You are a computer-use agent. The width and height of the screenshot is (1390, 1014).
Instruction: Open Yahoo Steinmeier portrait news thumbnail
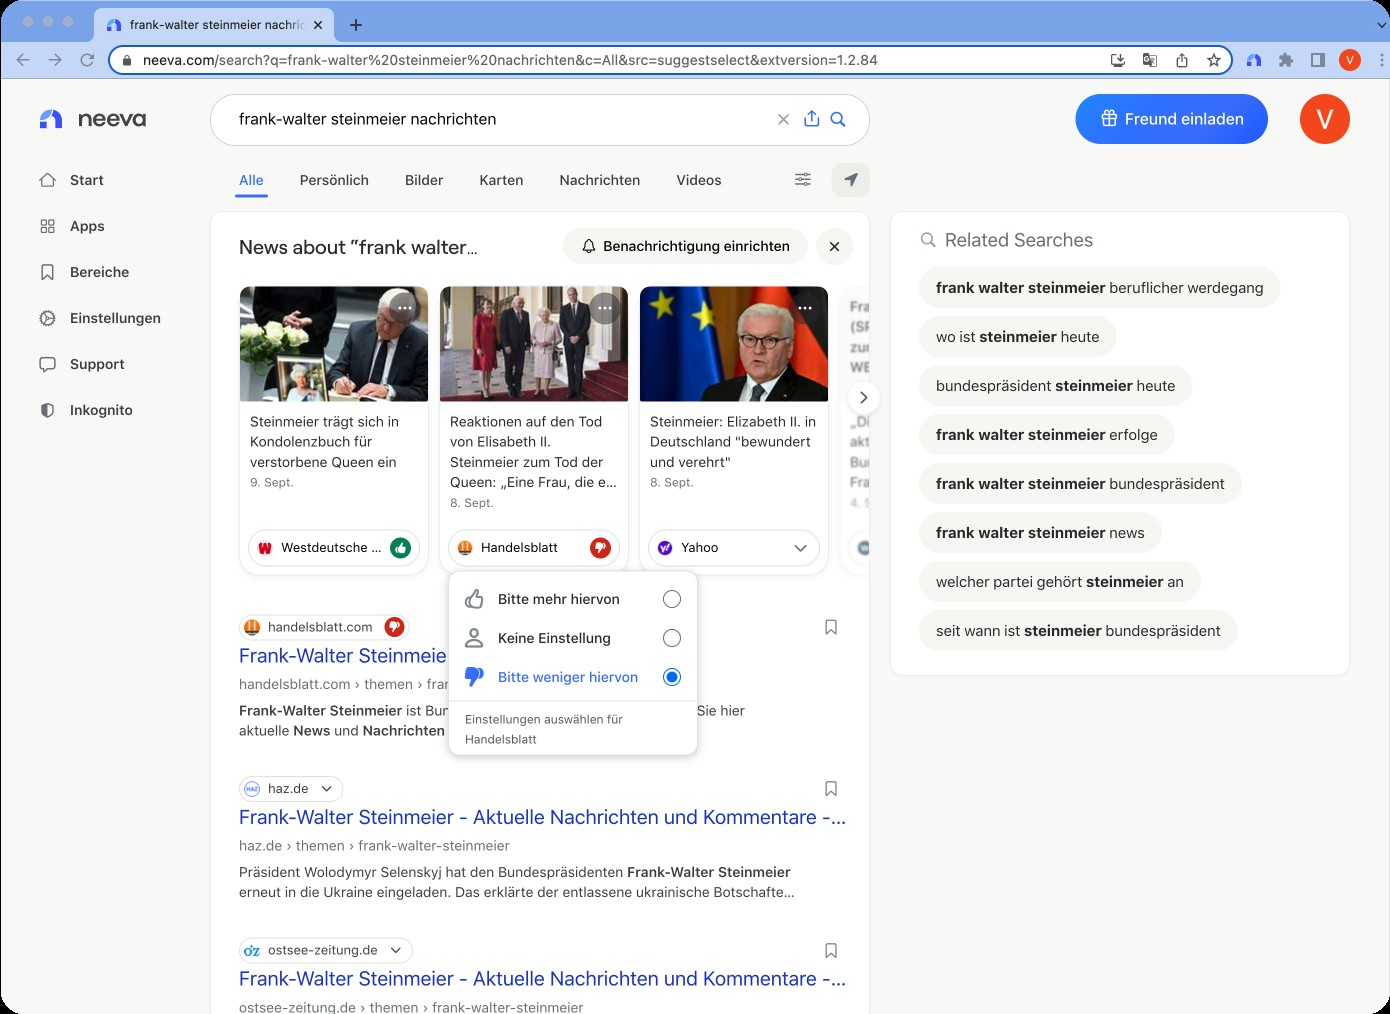[734, 344]
